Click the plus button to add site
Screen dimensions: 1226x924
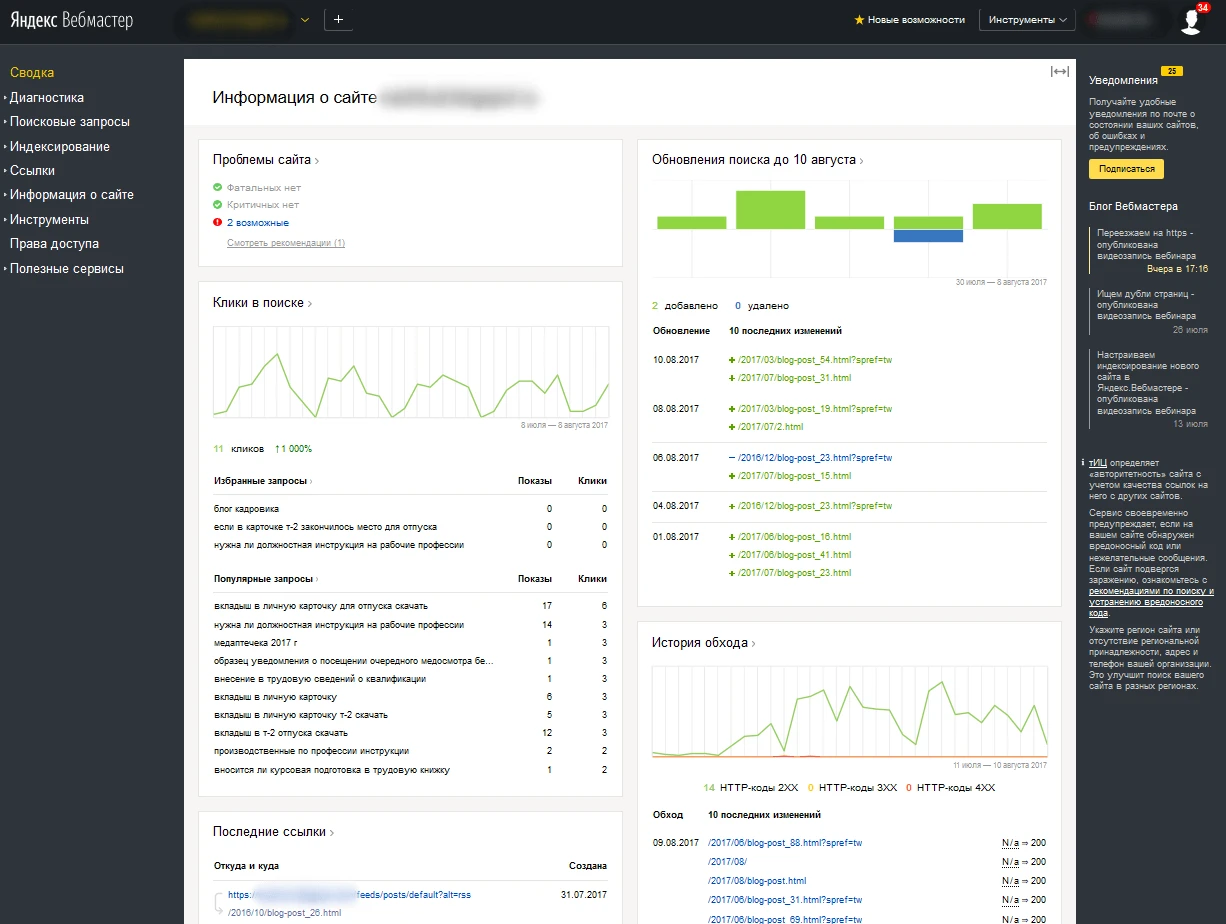pos(339,20)
